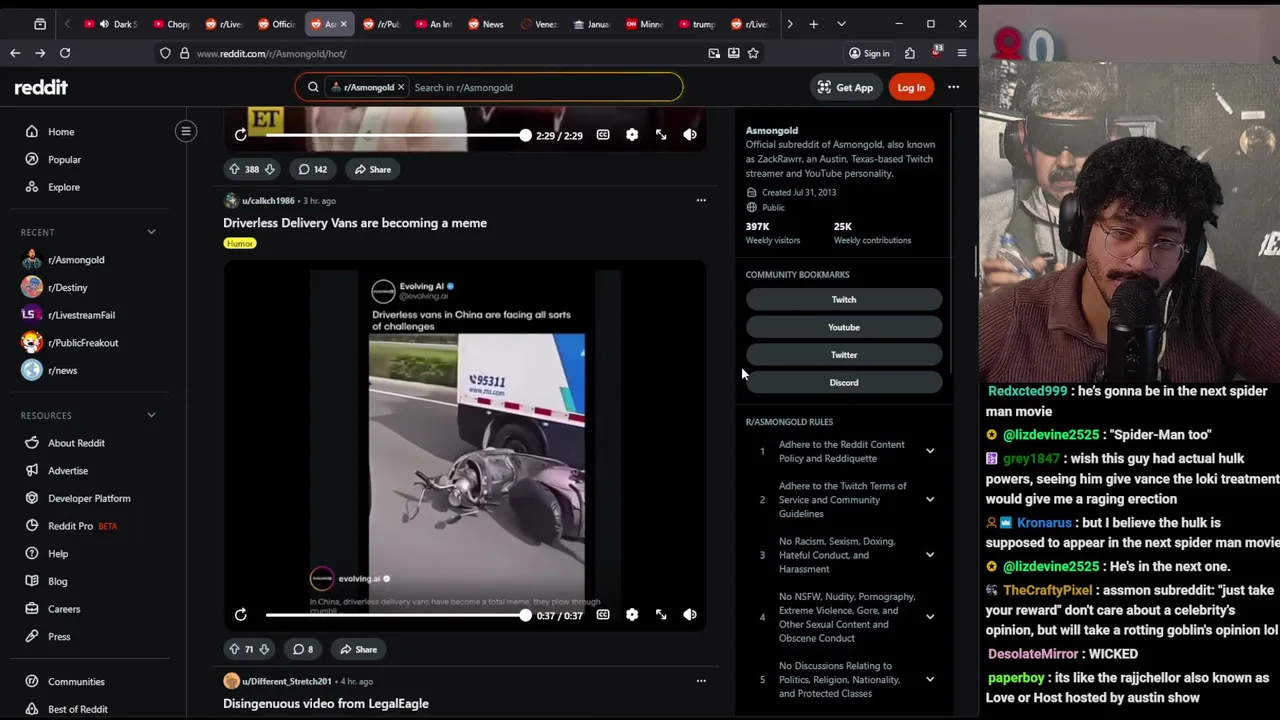Open the Twitch community bookmark

pyautogui.click(x=844, y=299)
